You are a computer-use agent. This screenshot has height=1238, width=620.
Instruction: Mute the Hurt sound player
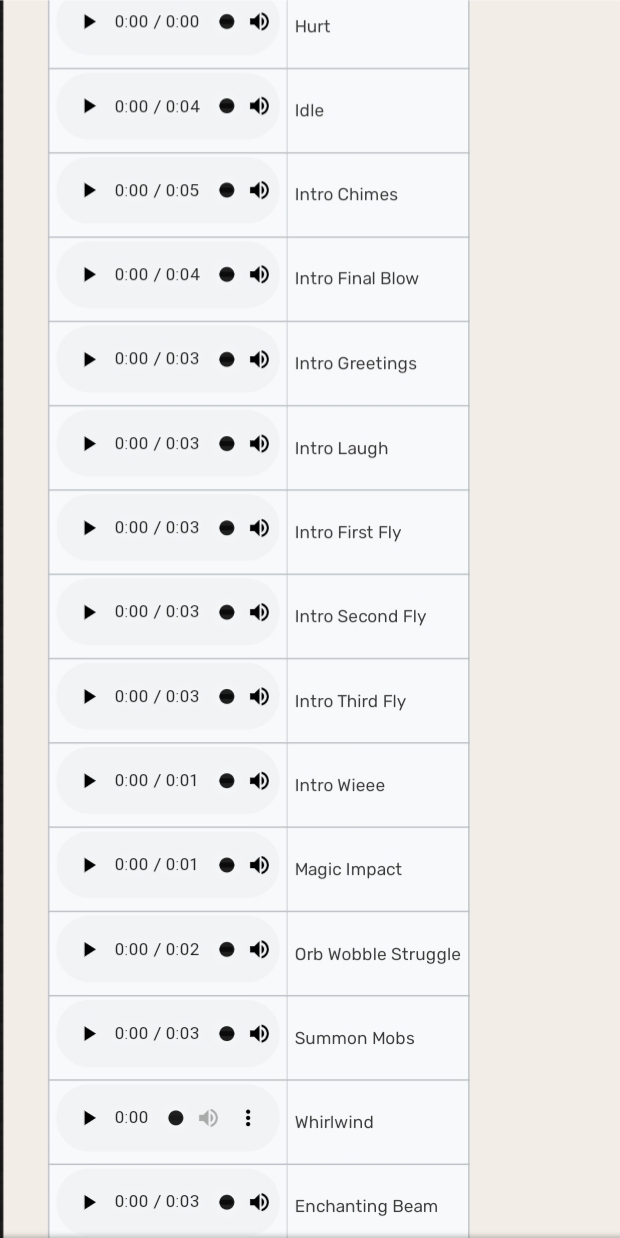(259, 22)
